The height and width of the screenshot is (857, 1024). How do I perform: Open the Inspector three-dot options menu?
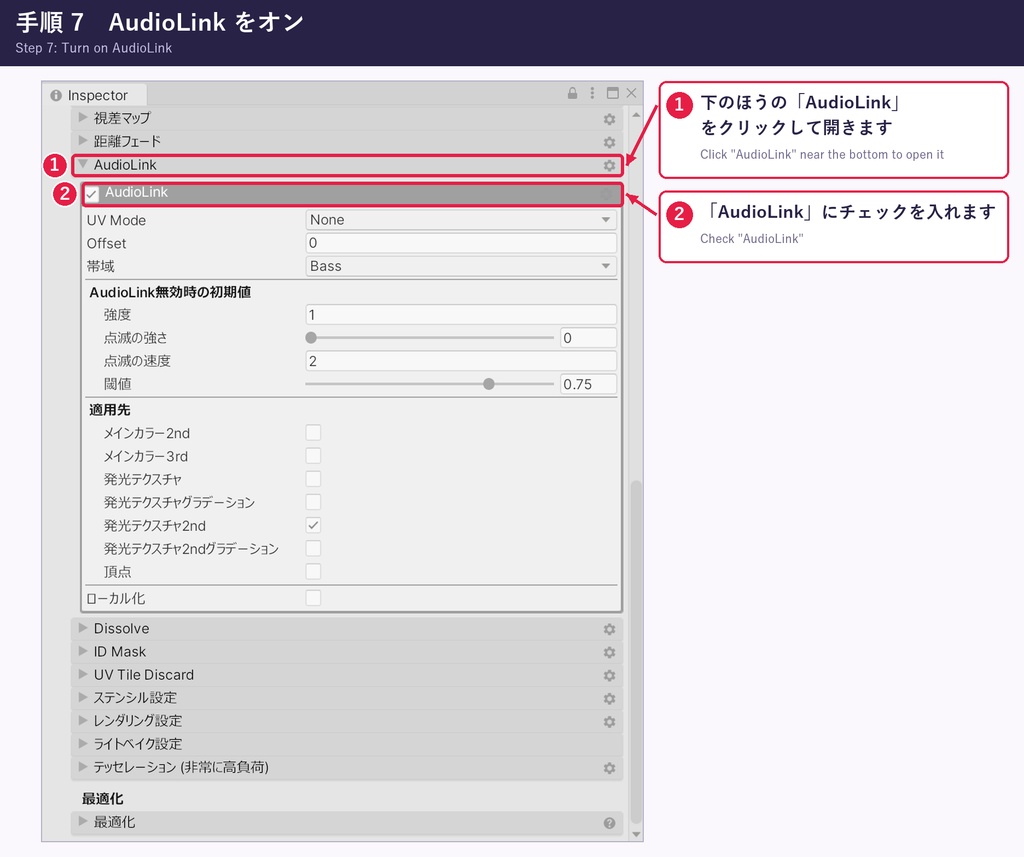point(592,93)
